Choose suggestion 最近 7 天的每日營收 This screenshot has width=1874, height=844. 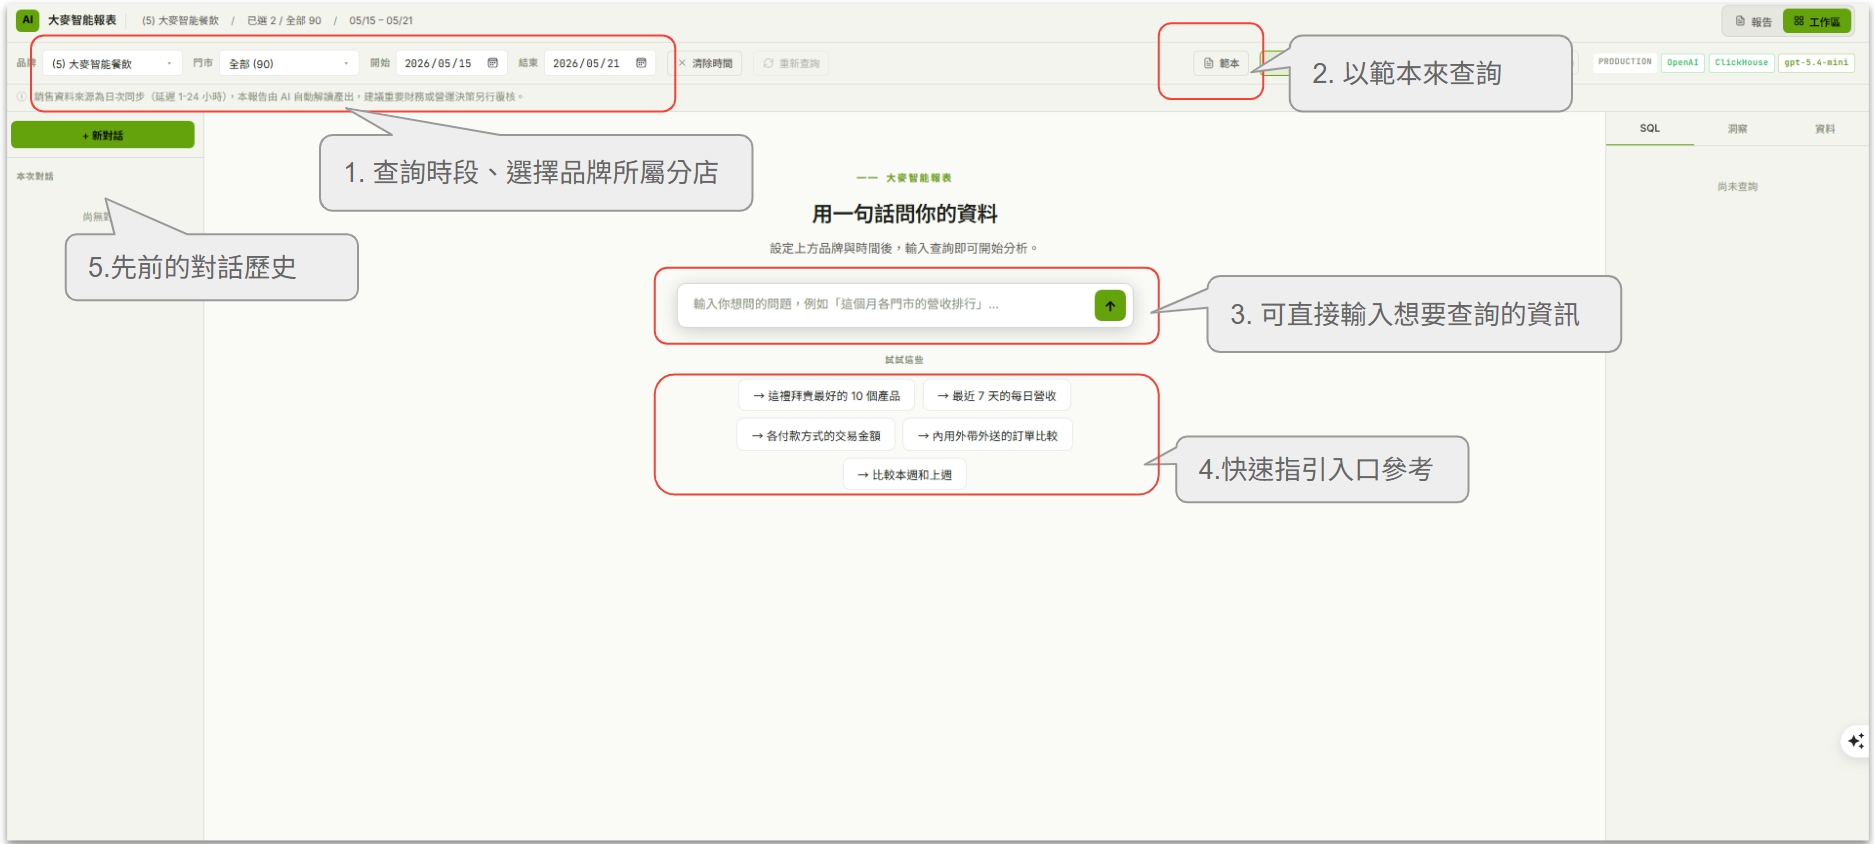(996, 396)
